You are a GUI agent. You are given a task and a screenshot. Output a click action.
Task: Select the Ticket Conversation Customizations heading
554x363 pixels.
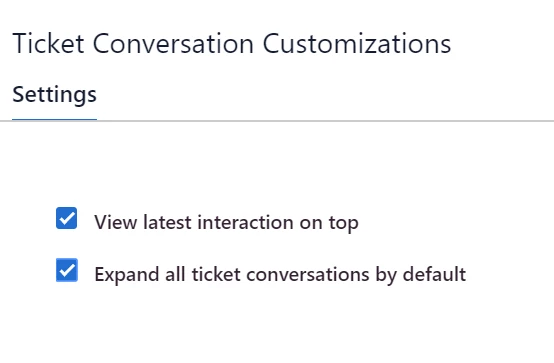pos(232,44)
